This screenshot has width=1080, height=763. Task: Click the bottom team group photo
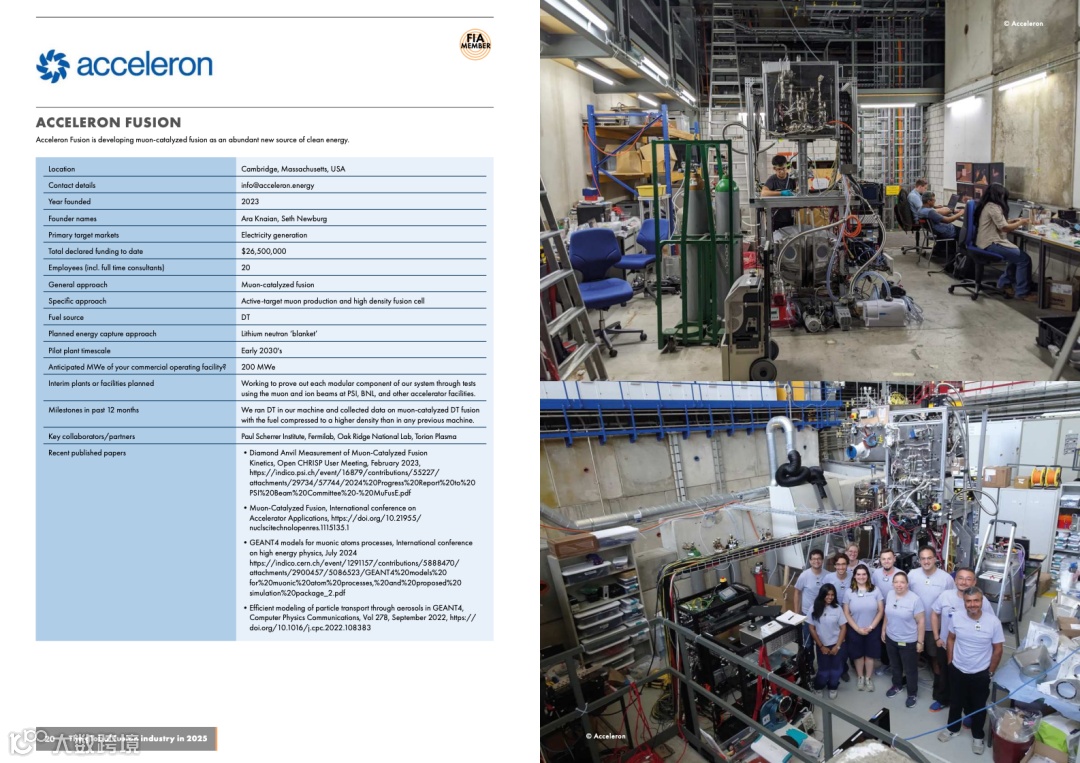810,572
